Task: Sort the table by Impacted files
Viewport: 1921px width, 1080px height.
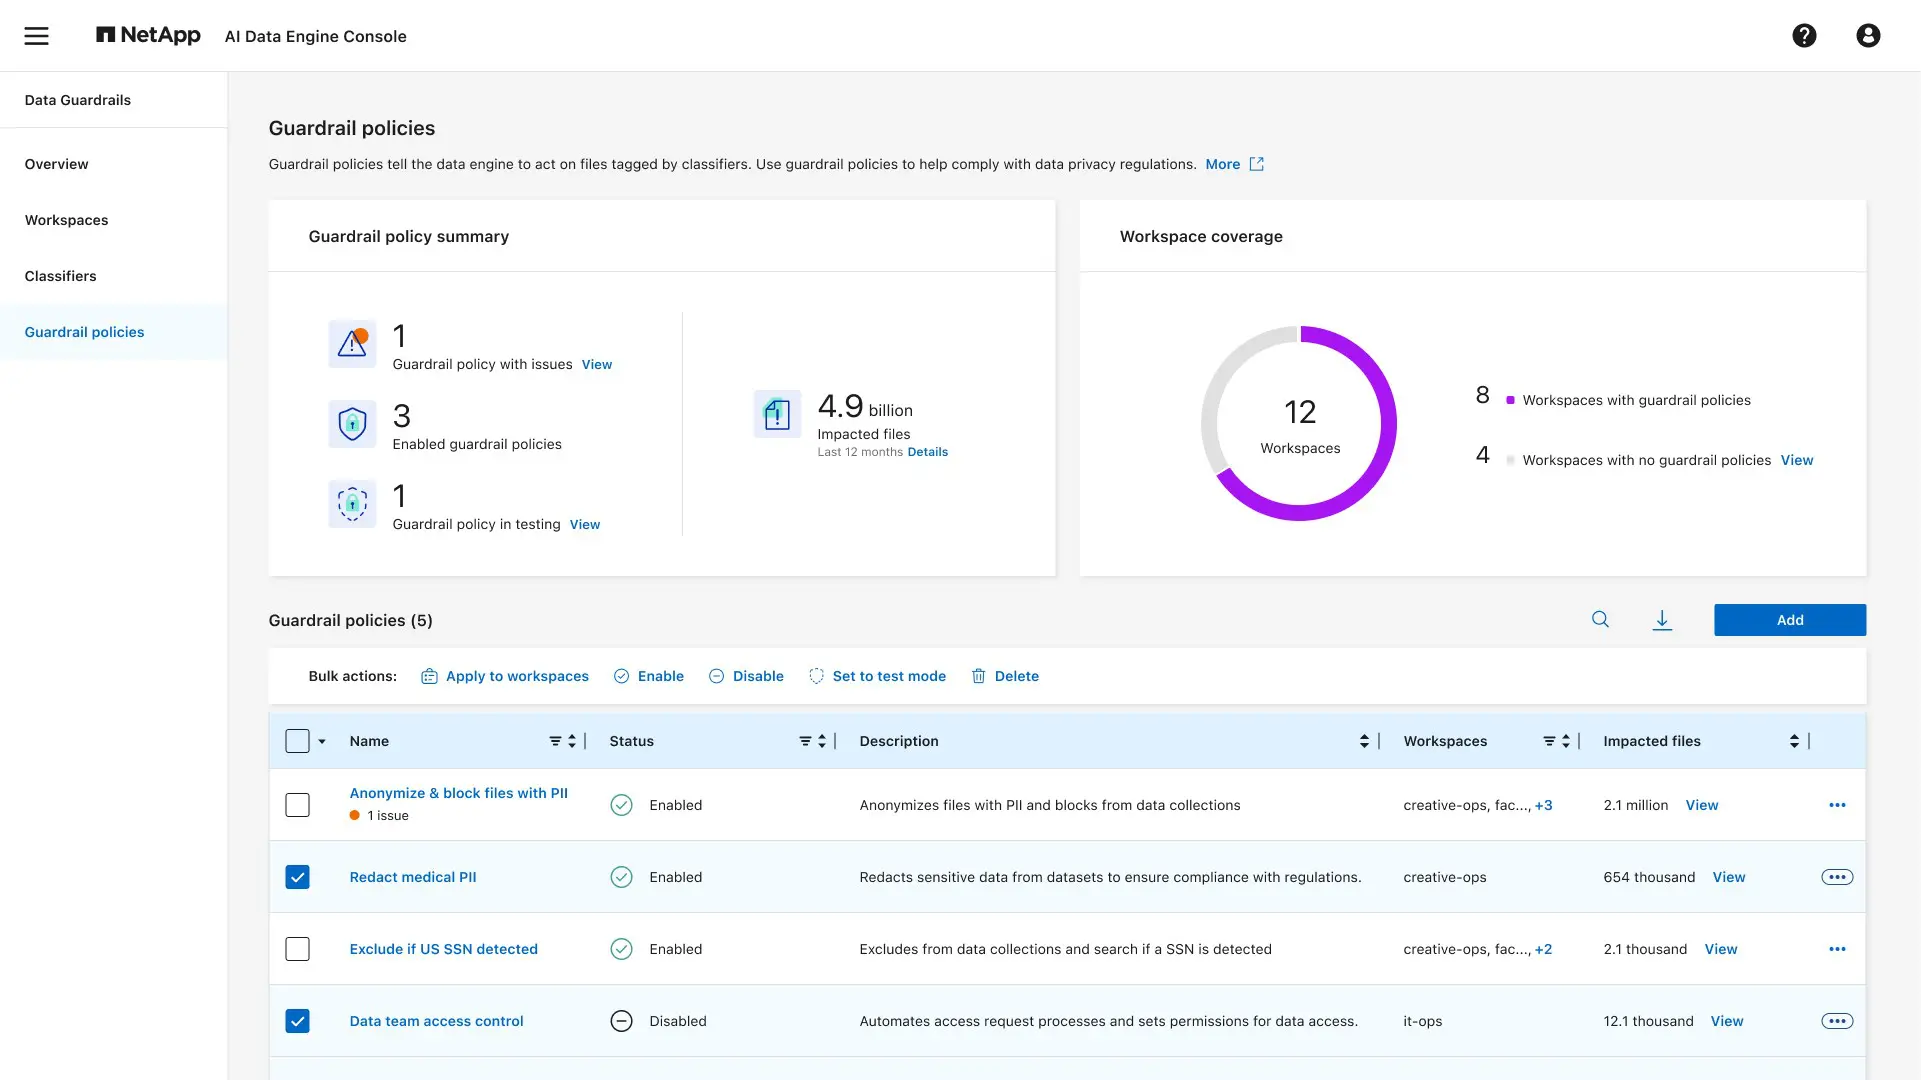Action: point(1794,741)
